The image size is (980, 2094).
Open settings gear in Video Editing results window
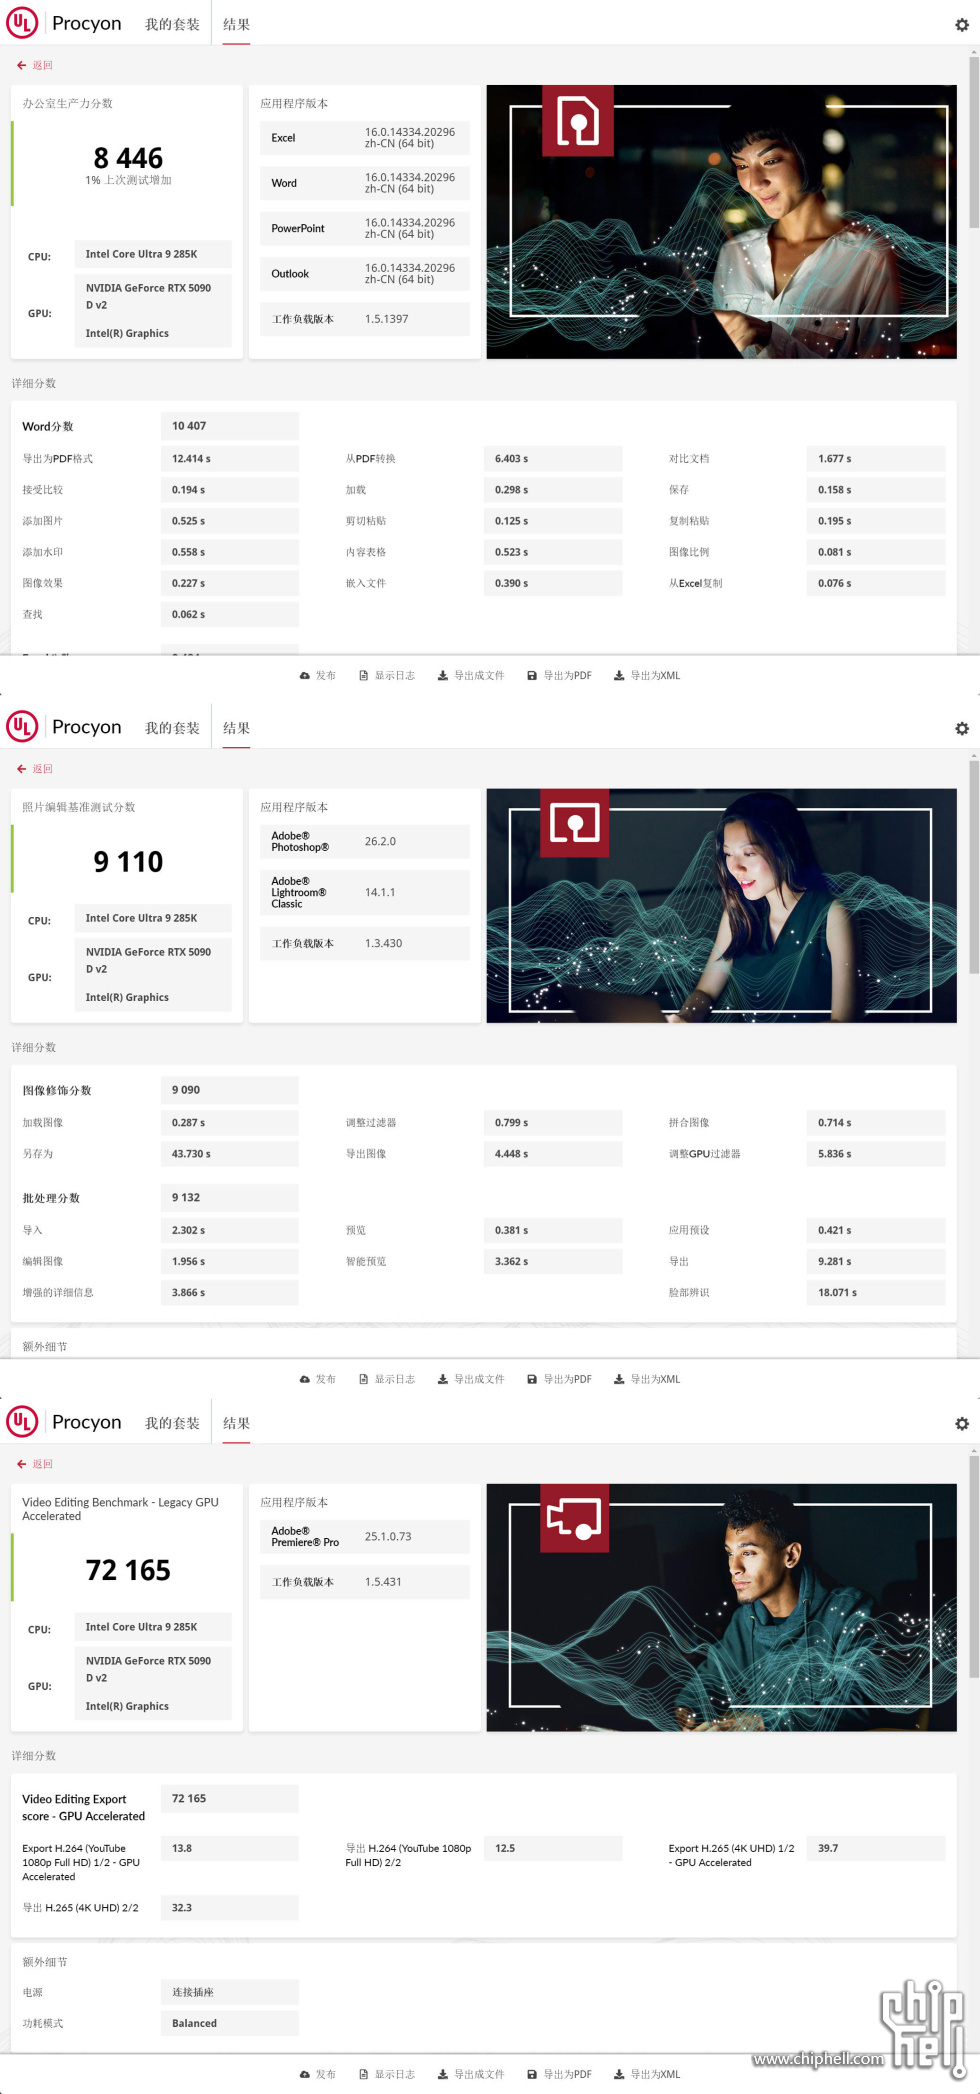click(x=961, y=1424)
